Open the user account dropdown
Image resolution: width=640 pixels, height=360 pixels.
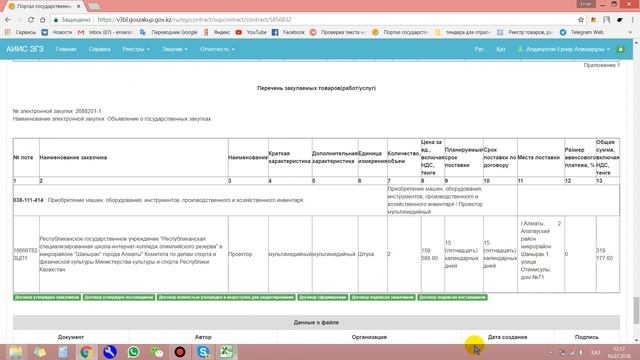pyautogui.click(x=564, y=49)
